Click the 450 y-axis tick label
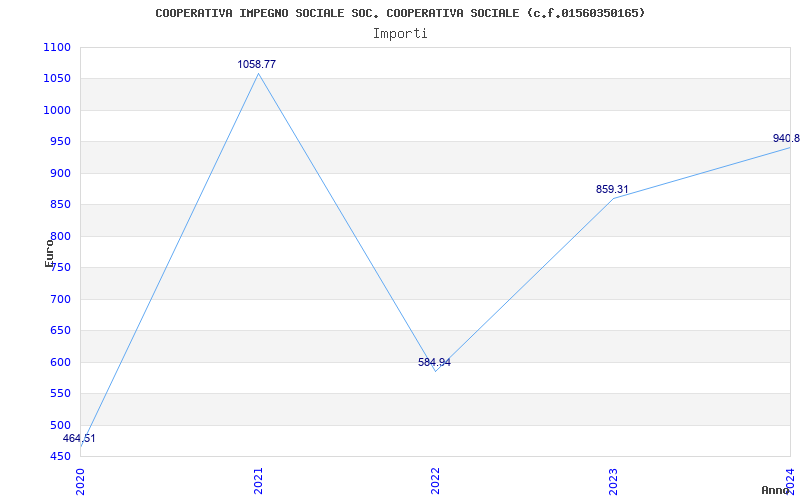Image resolution: width=800 pixels, height=500 pixels. click(x=60, y=457)
